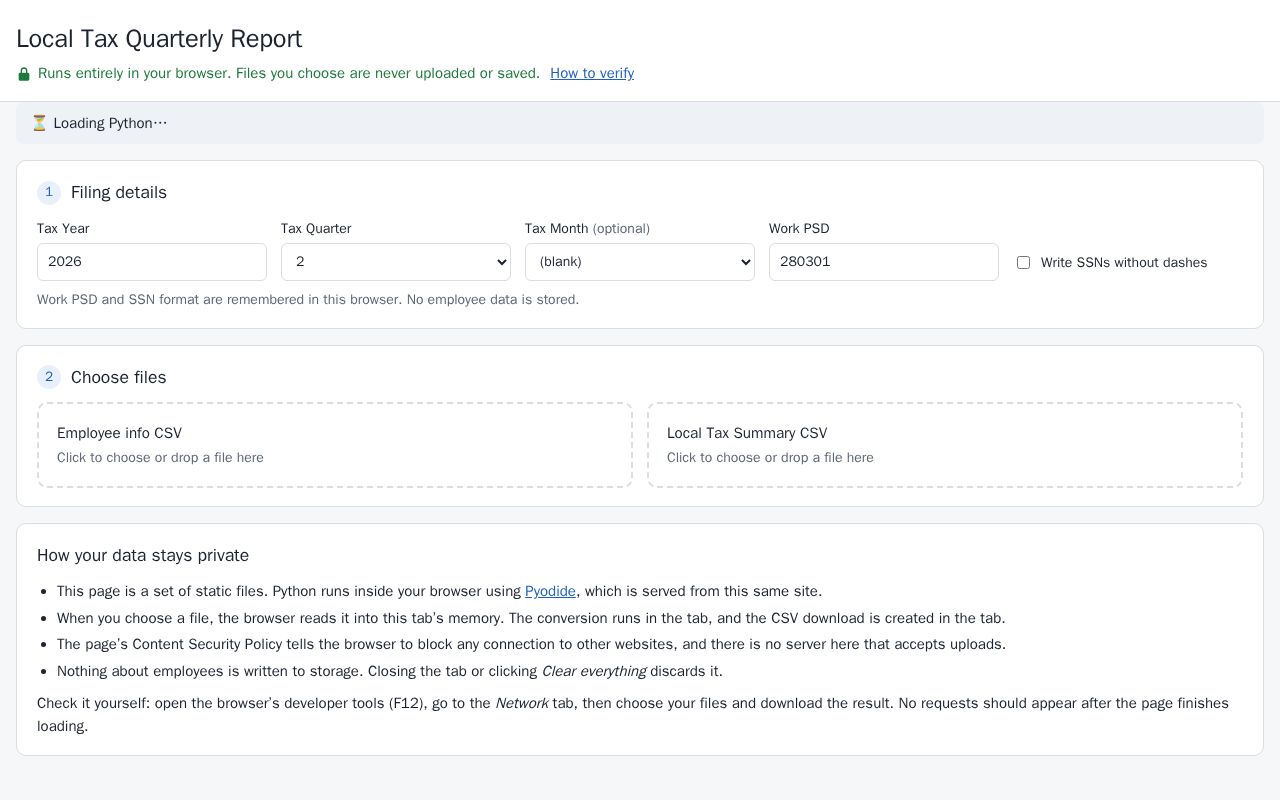Click the step 1 number badge
The height and width of the screenshot is (800, 1280).
49,192
